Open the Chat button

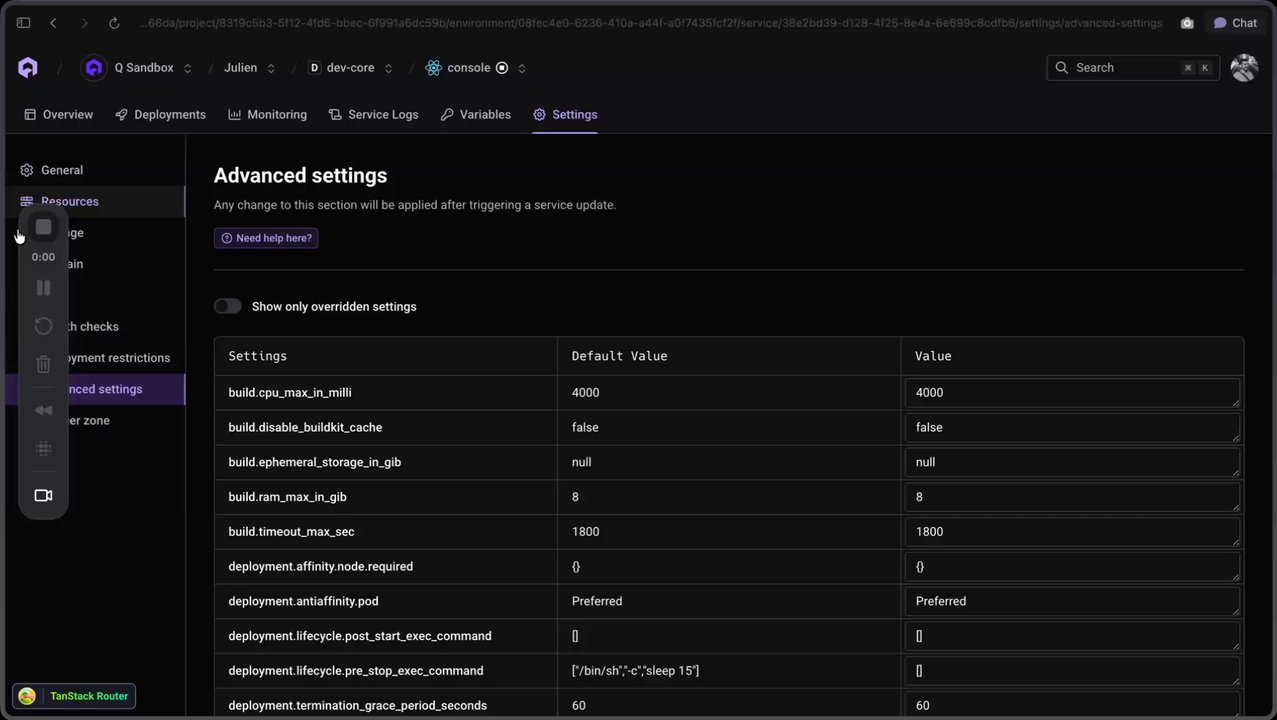coord(1236,23)
